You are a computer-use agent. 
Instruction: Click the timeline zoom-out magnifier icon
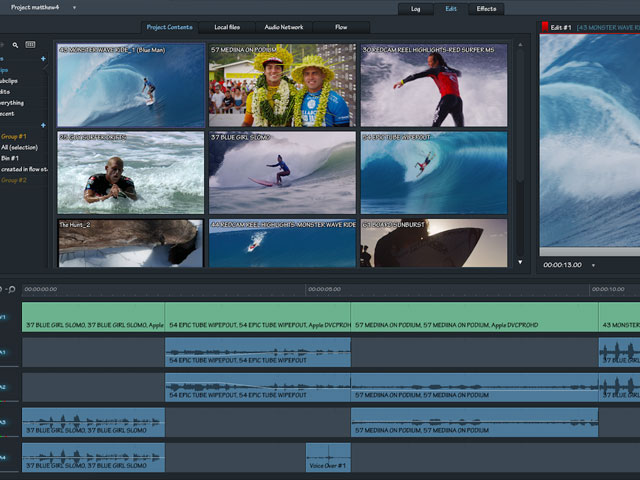tap(11, 289)
